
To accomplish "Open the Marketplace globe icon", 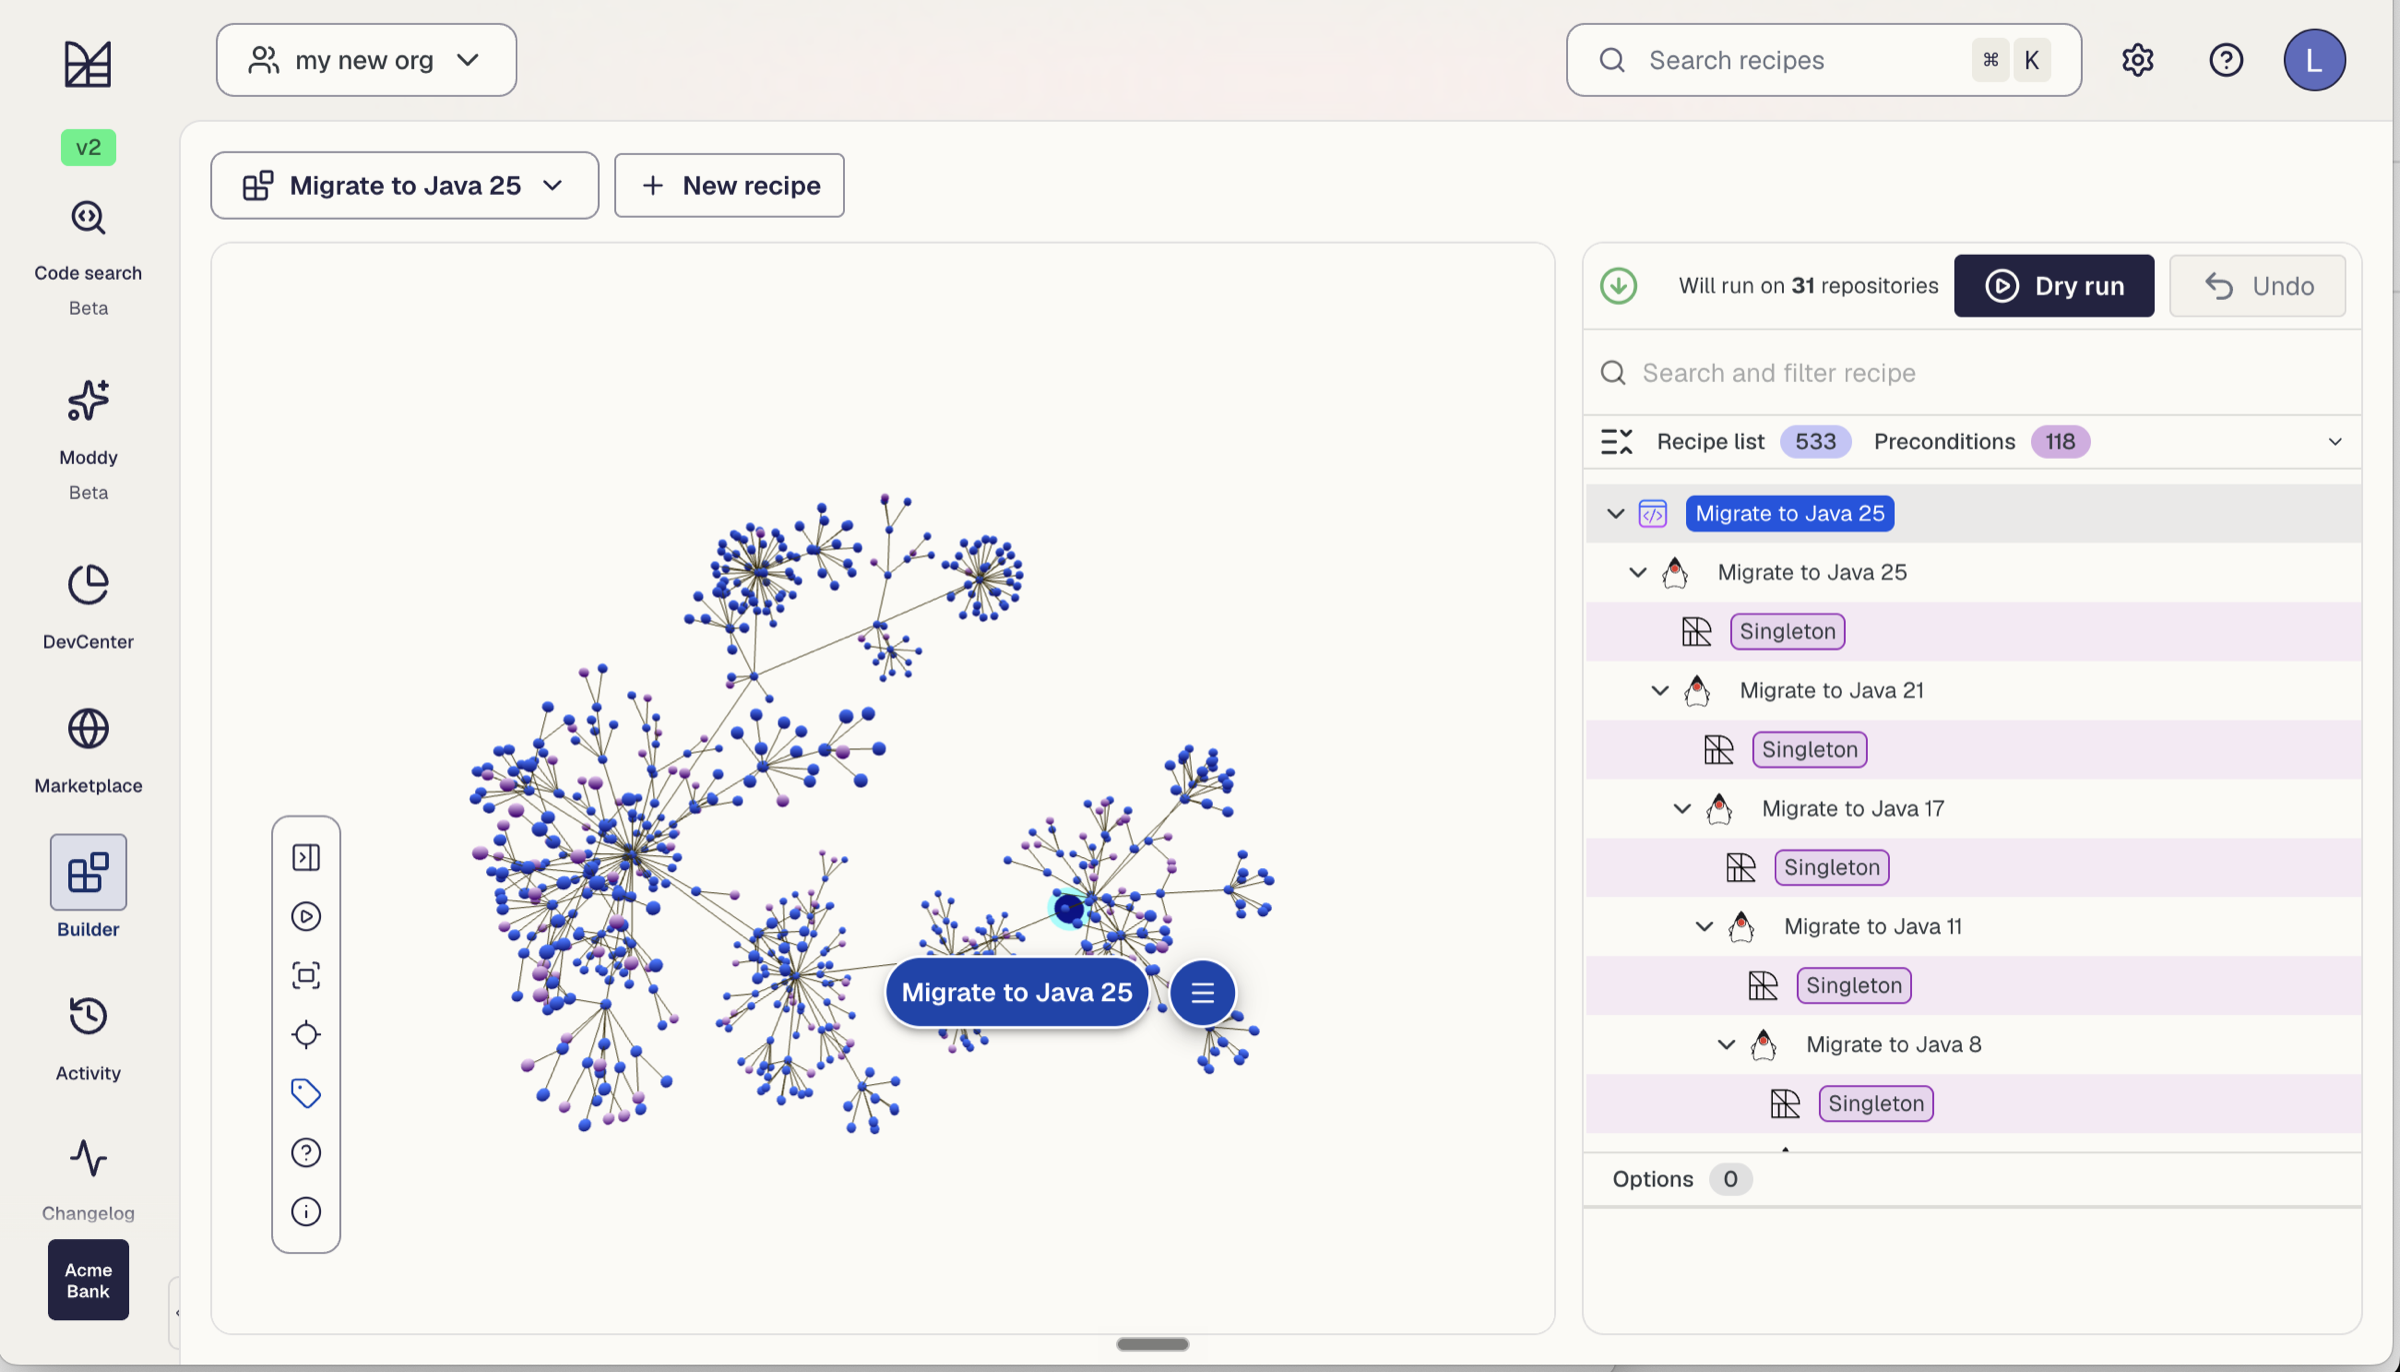I will coord(88,729).
